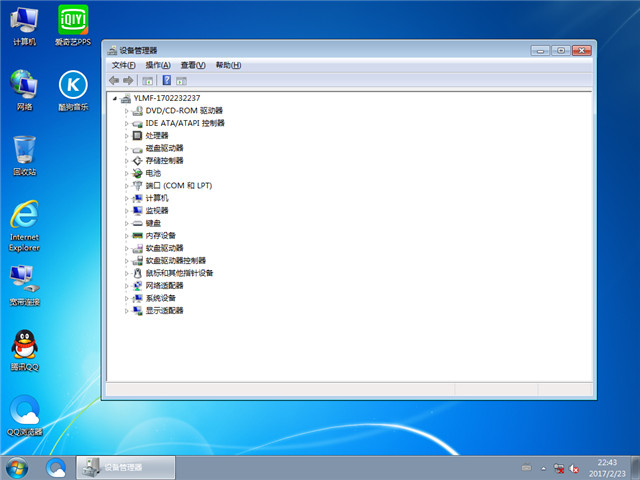The width and height of the screenshot is (640, 480).
Task: Select the 电池 battery icon
Action: pos(138,173)
